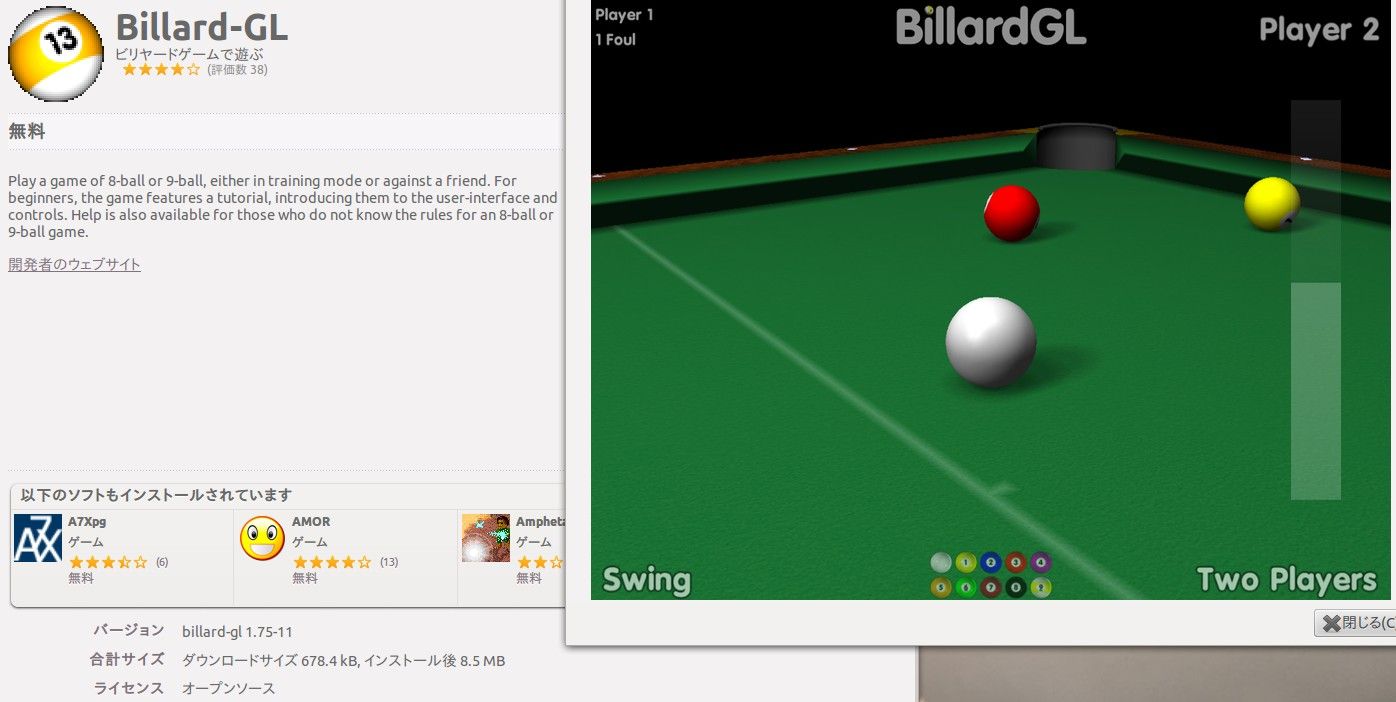Click the オープンソース license value
This screenshot has height=702, width=1396.
pyautogui.click(x=228, y=689)
